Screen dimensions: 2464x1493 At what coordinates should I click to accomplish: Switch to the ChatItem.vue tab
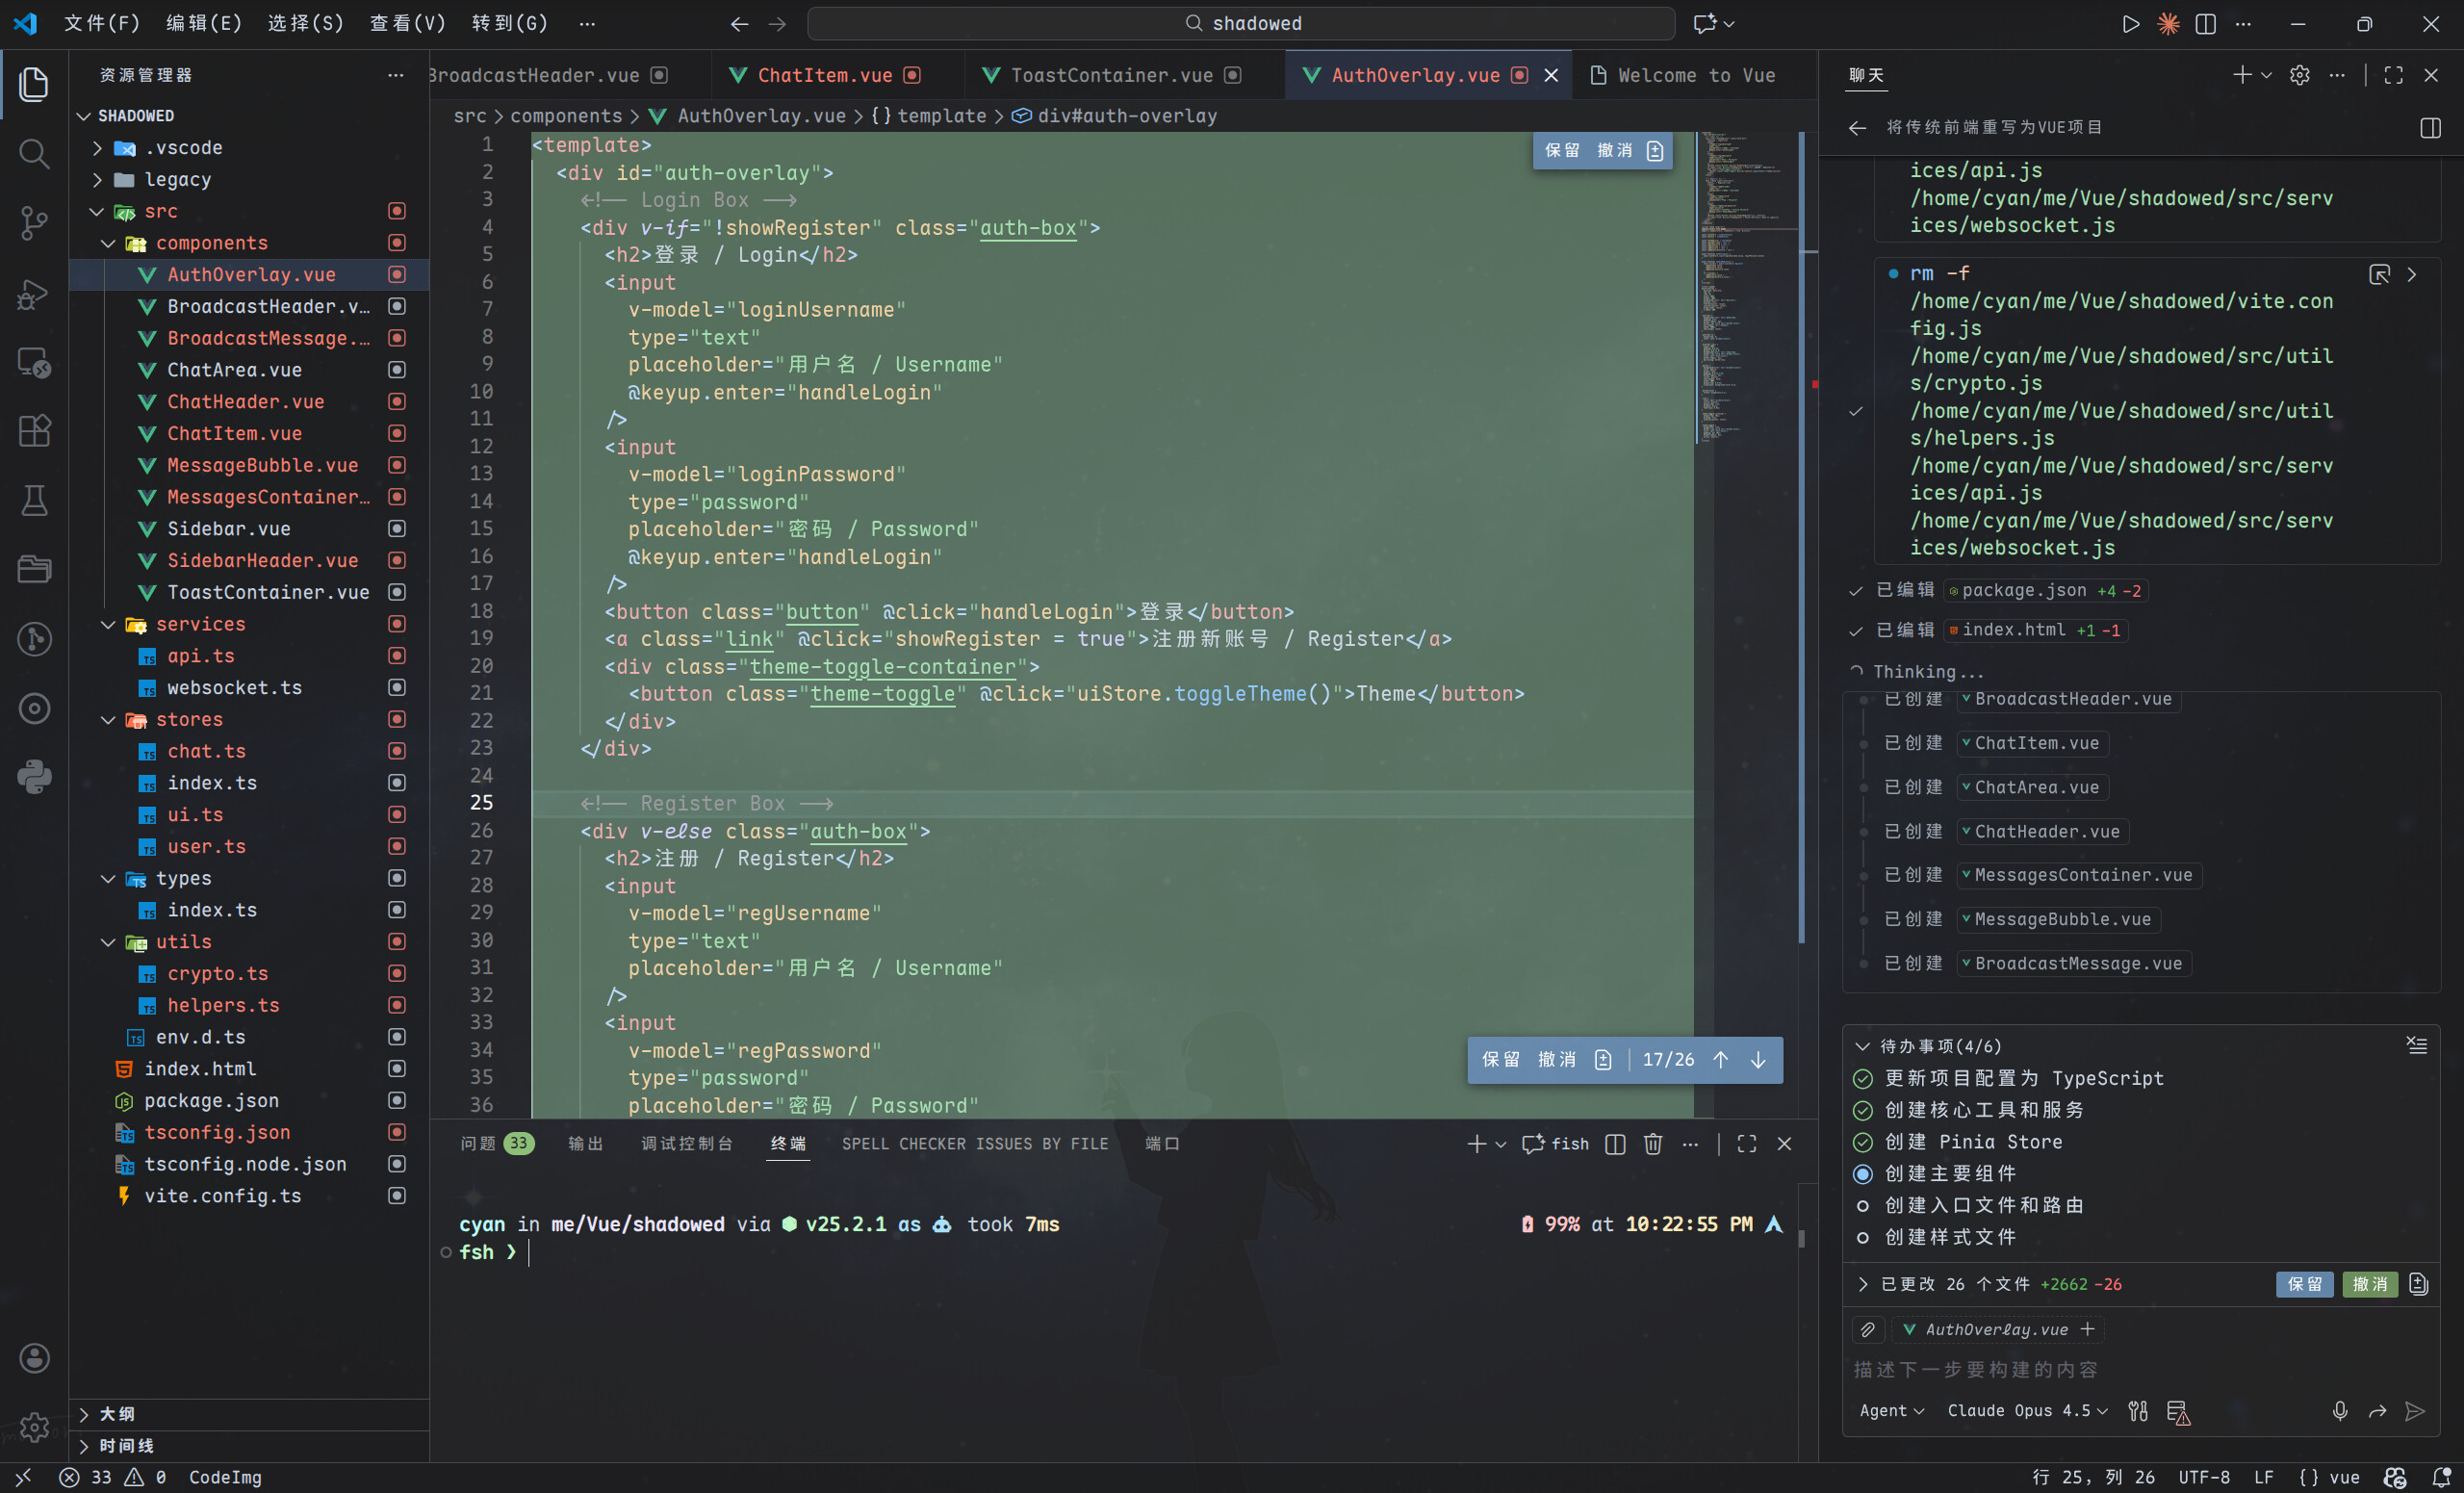coord(824,75)
